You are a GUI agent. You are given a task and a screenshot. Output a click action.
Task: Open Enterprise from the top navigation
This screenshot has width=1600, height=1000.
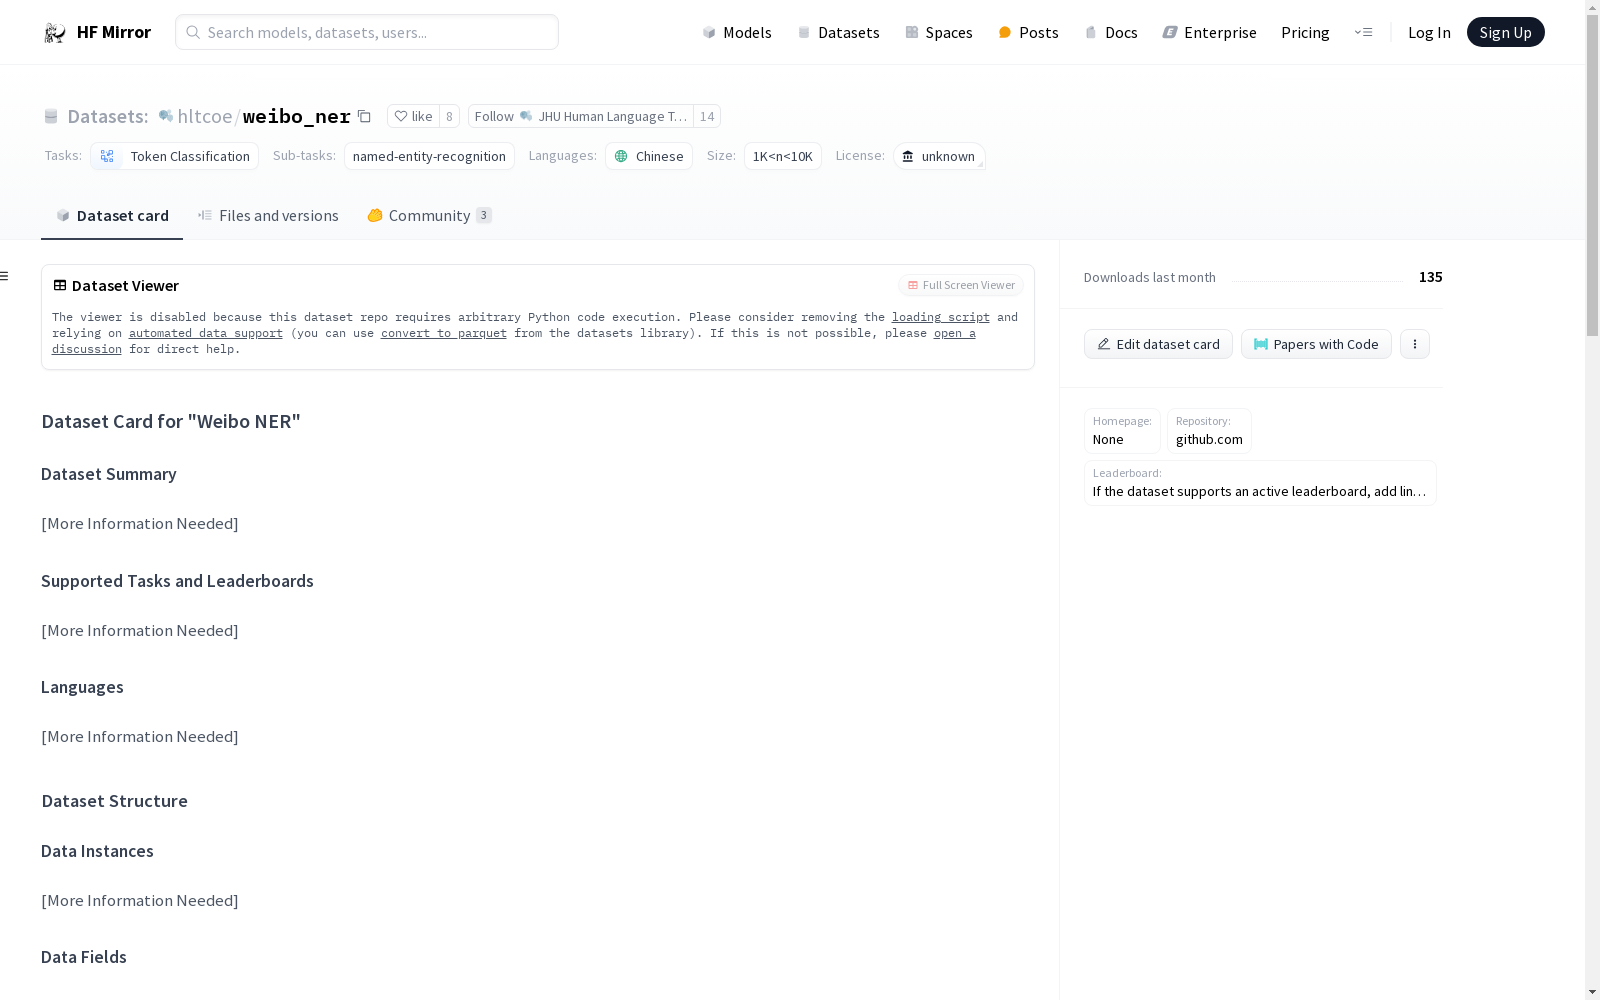[1209, 32]
